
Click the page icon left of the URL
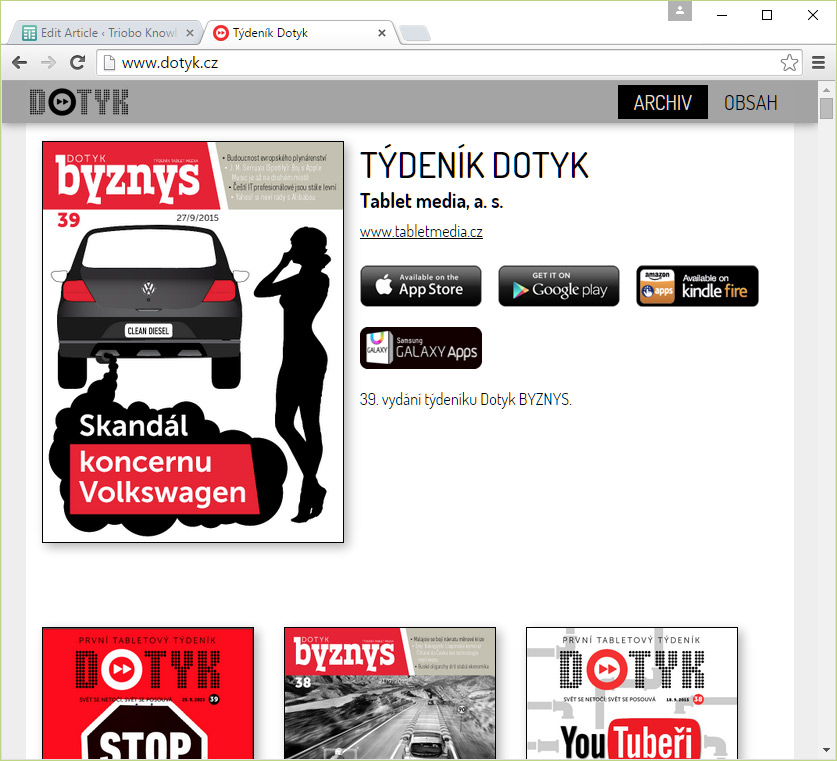click(109, 63)
